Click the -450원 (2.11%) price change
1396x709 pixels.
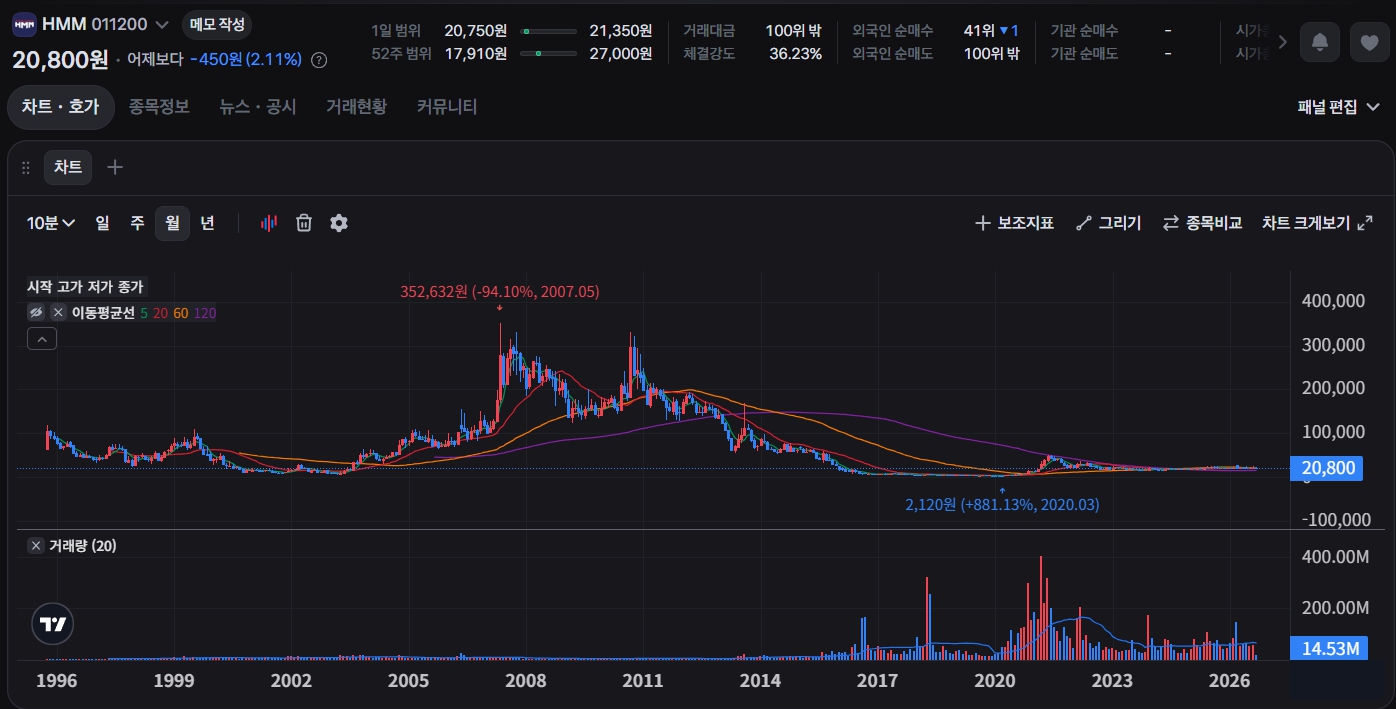(246, 60)
